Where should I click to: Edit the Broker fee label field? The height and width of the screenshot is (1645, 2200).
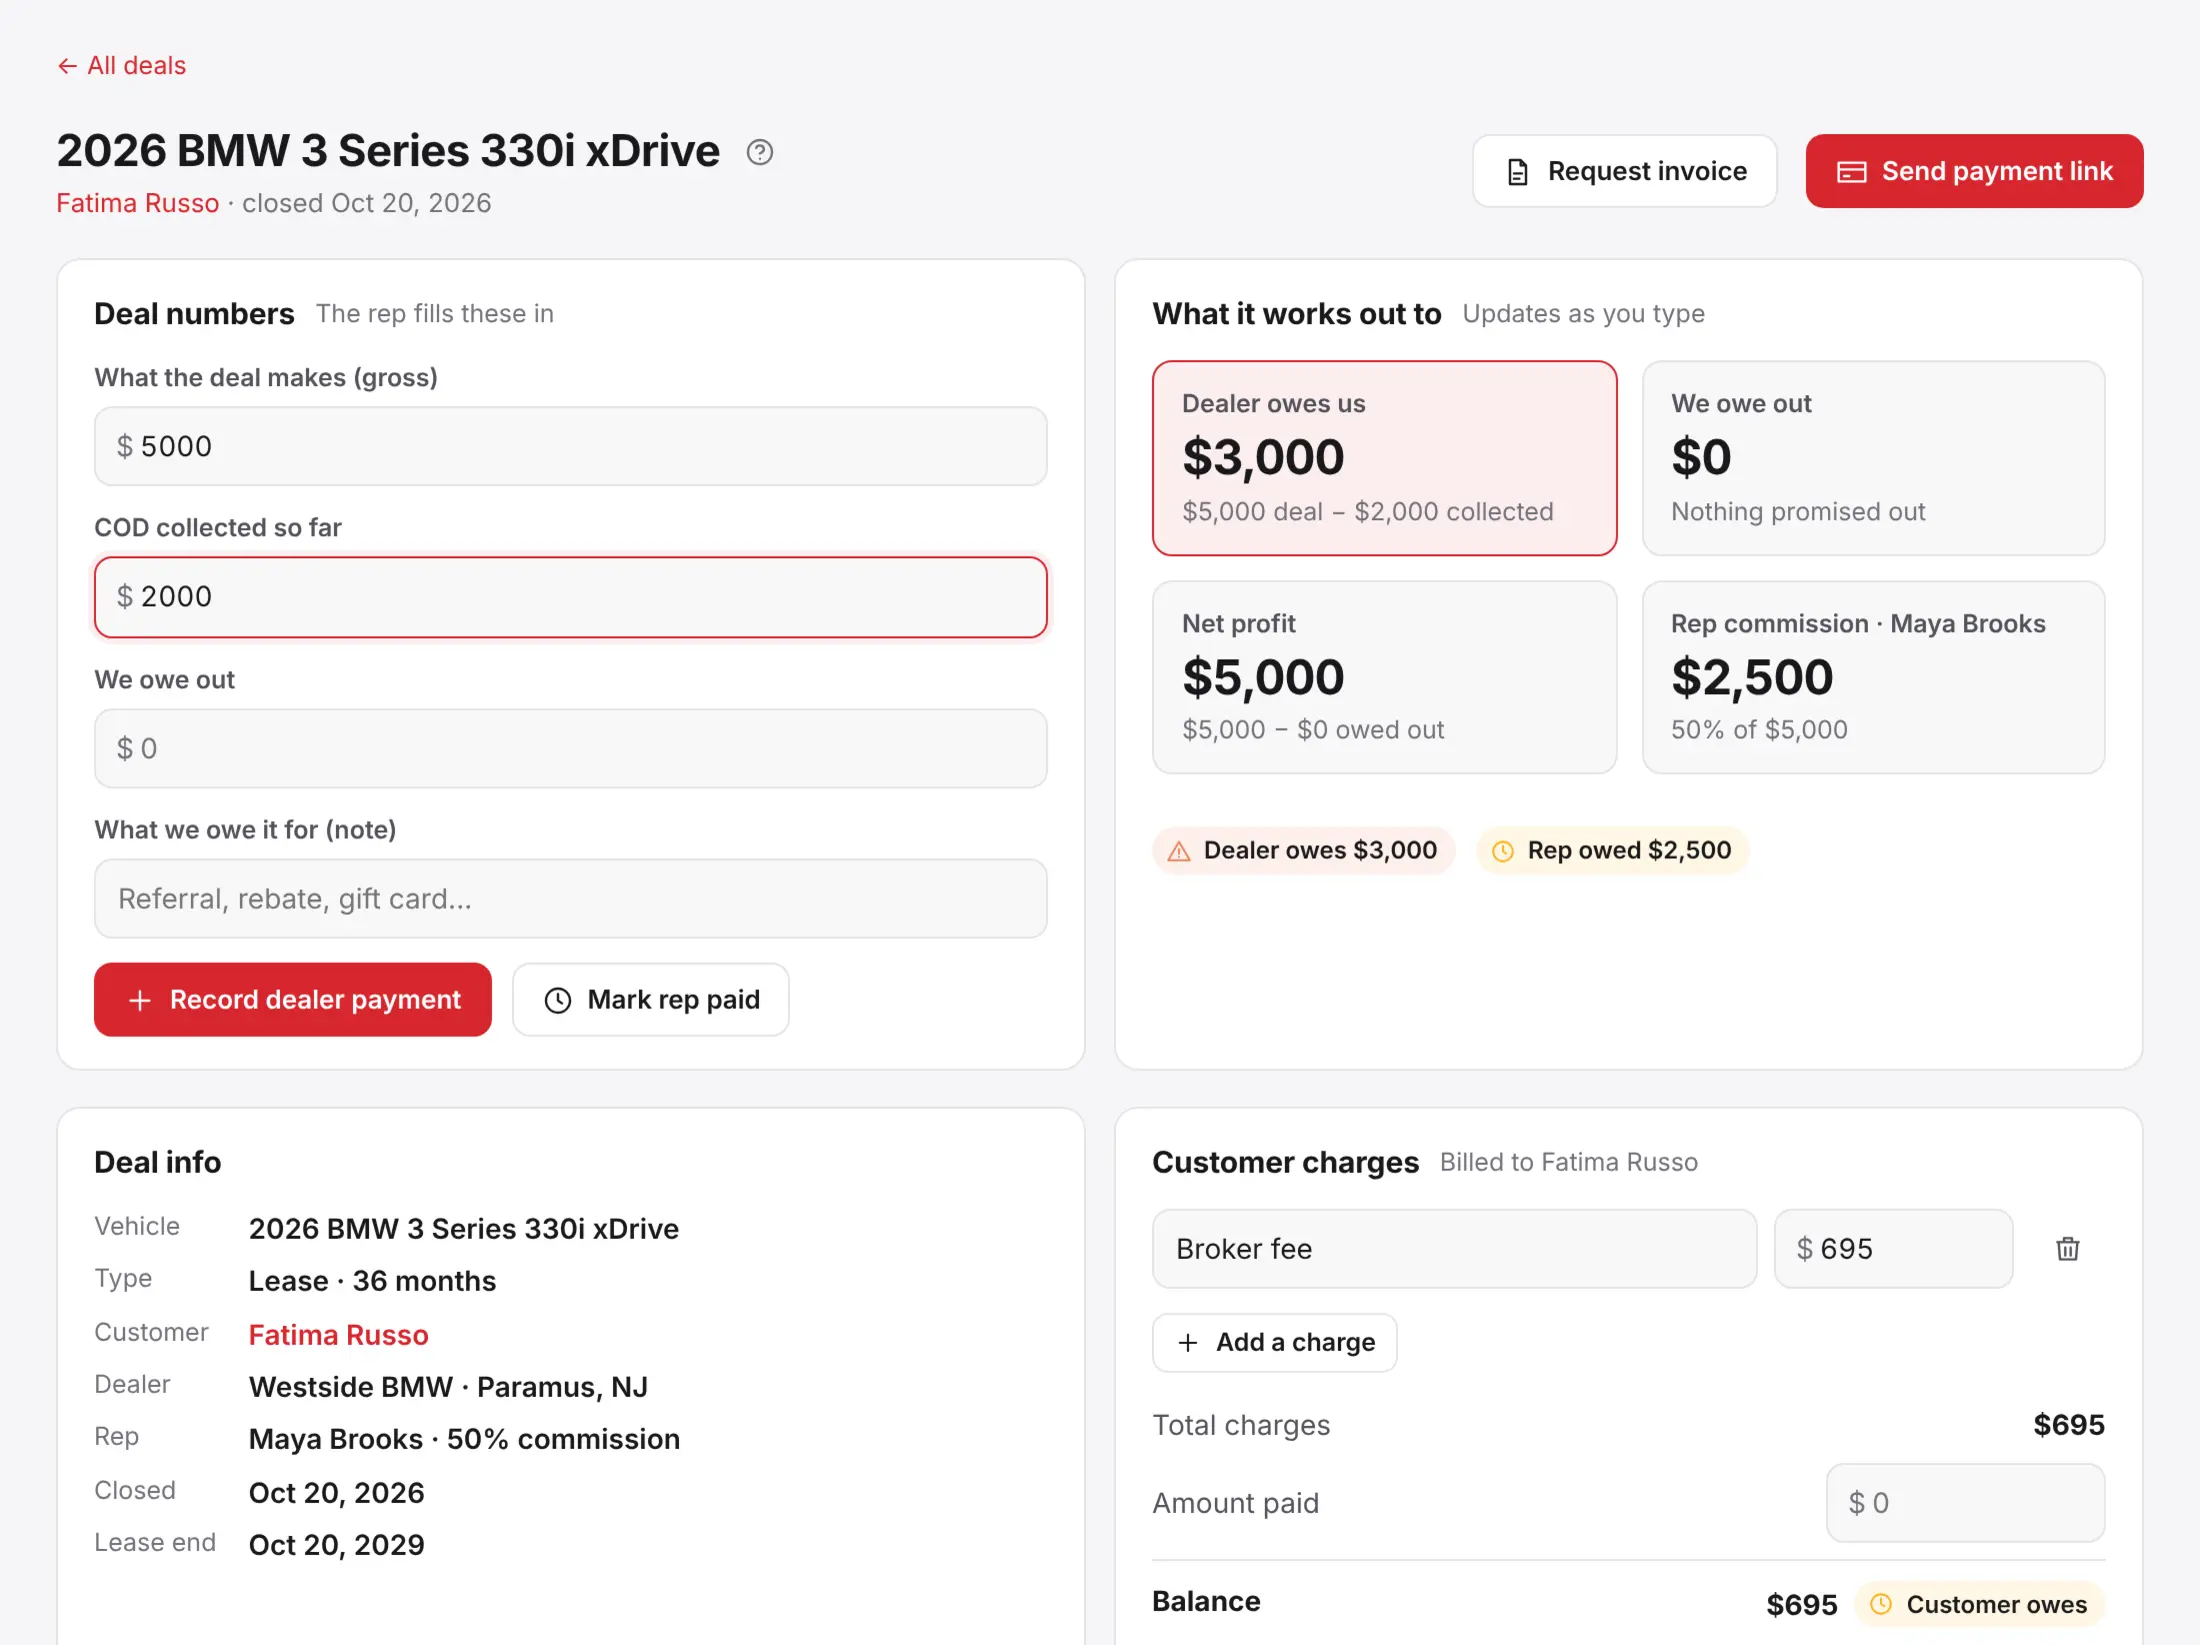tap(1455, 1249)
